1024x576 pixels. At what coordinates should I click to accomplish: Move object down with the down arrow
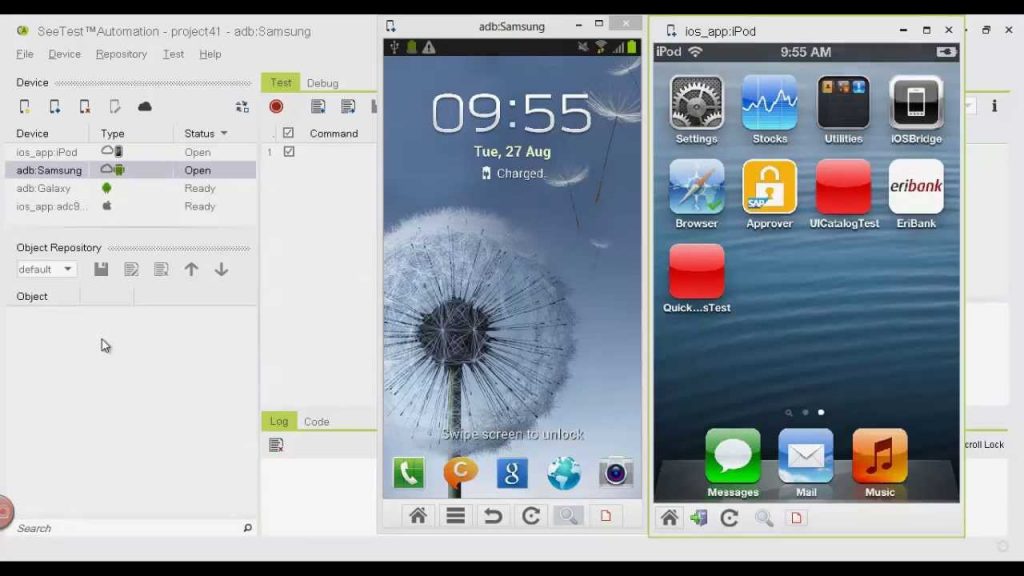pos(221,269)
